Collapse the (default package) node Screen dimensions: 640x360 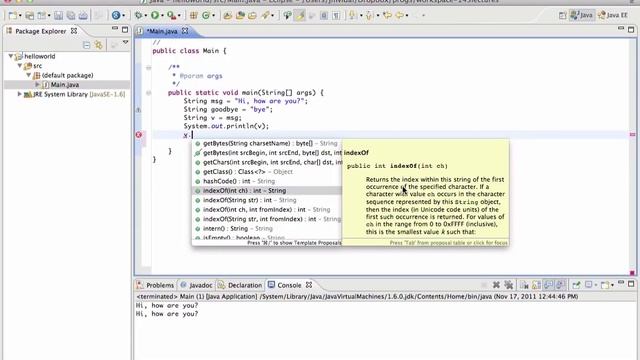click(x=29, y=75)
